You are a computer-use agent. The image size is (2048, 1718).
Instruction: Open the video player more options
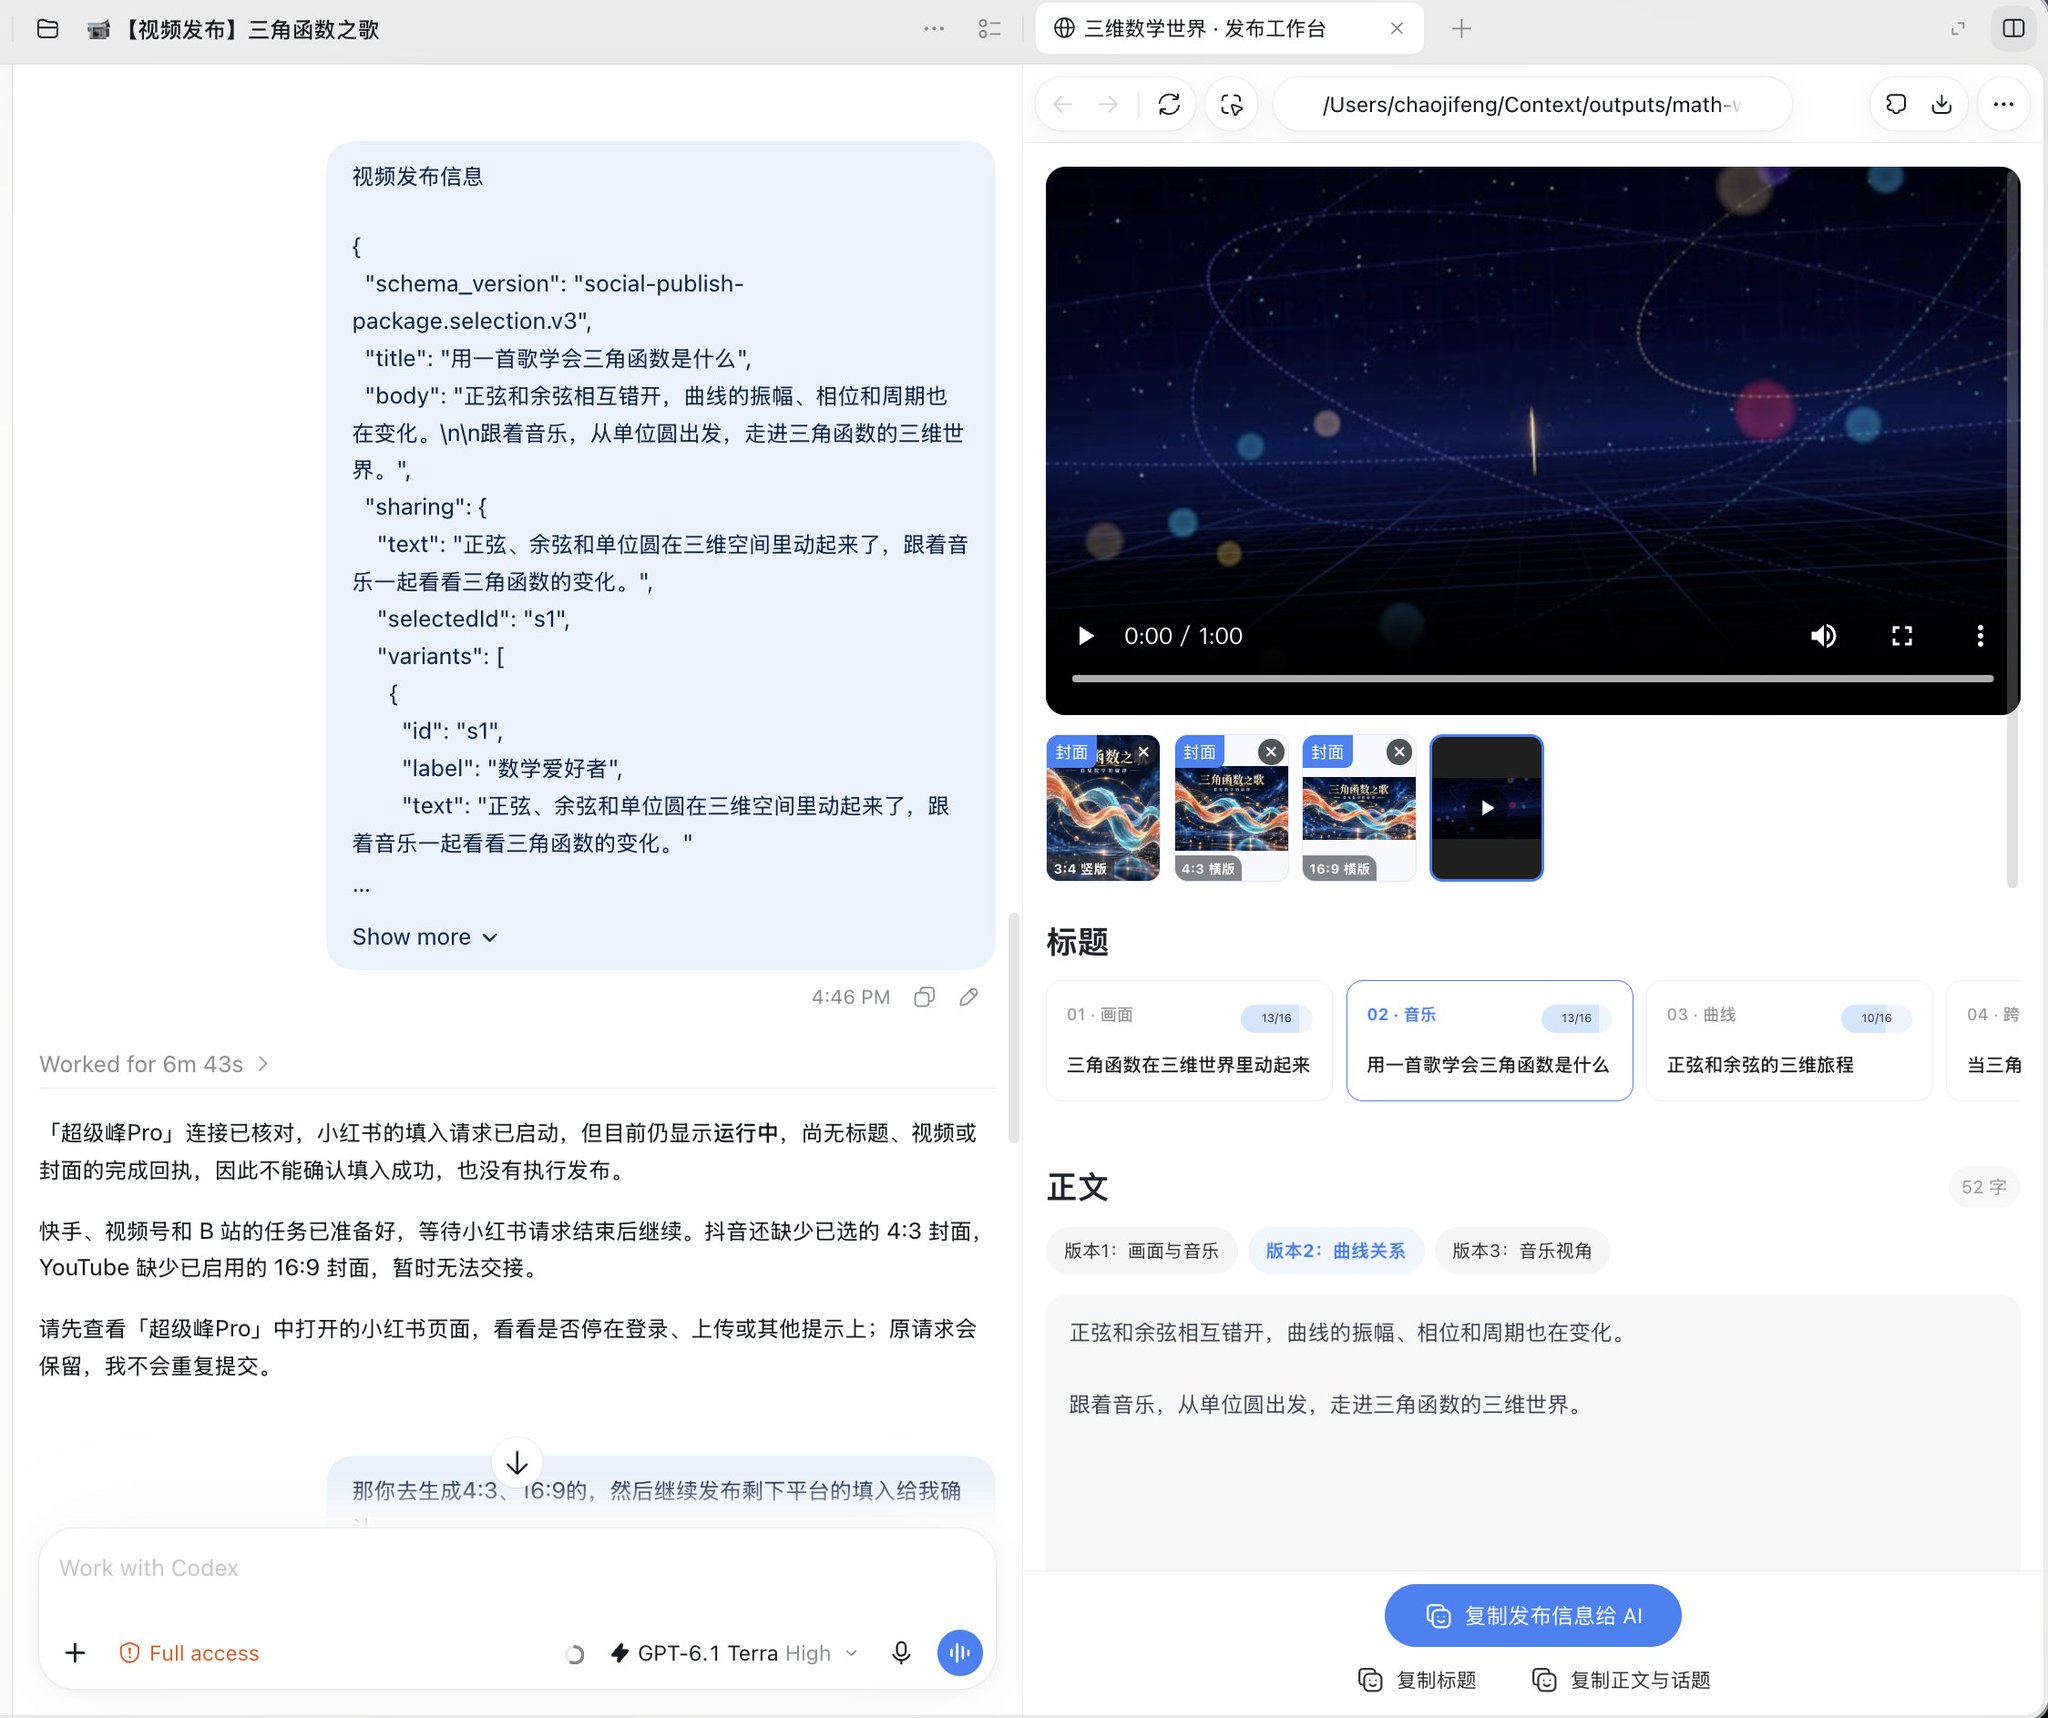pos(1980,636)
